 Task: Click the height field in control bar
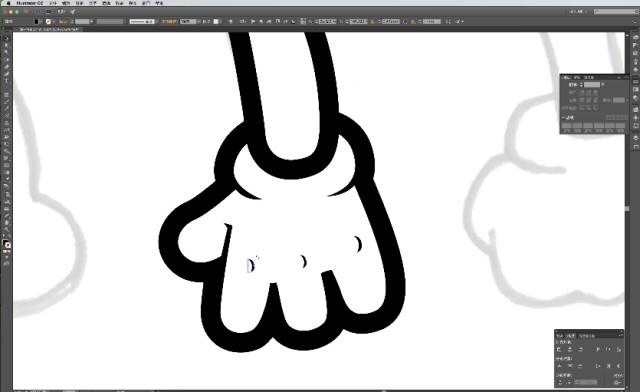pyautogui.click(x=432, y=21)
